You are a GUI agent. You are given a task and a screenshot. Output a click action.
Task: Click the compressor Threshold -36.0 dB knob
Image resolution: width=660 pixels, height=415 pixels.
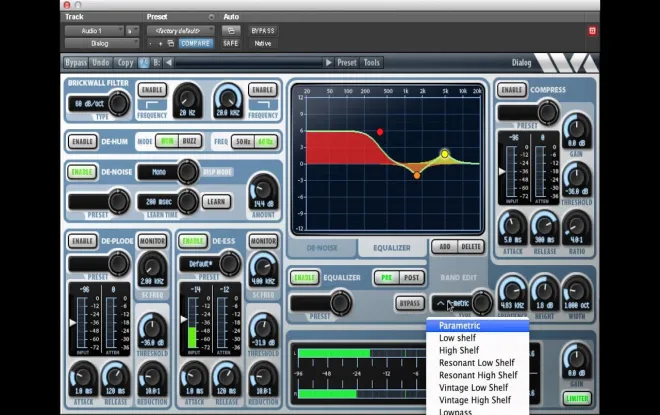tap(576, 179)
